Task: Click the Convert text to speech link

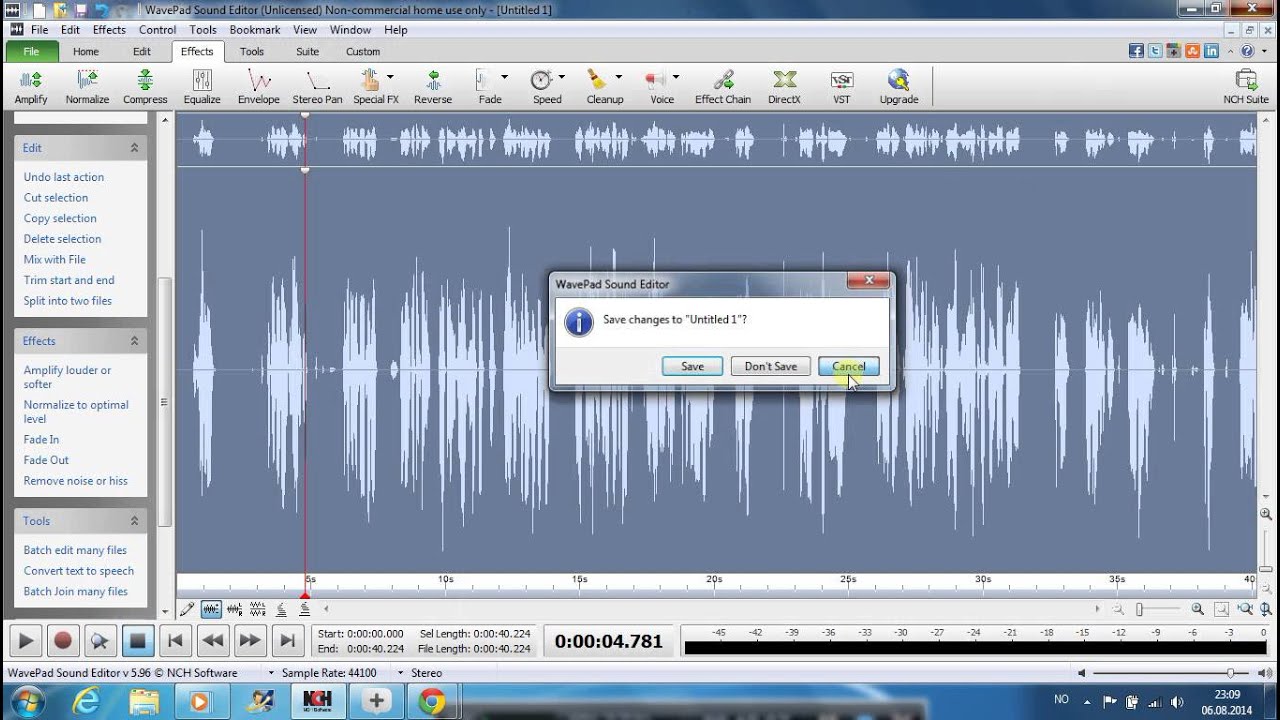Action: pyautogui.click(x=79, y=571)
